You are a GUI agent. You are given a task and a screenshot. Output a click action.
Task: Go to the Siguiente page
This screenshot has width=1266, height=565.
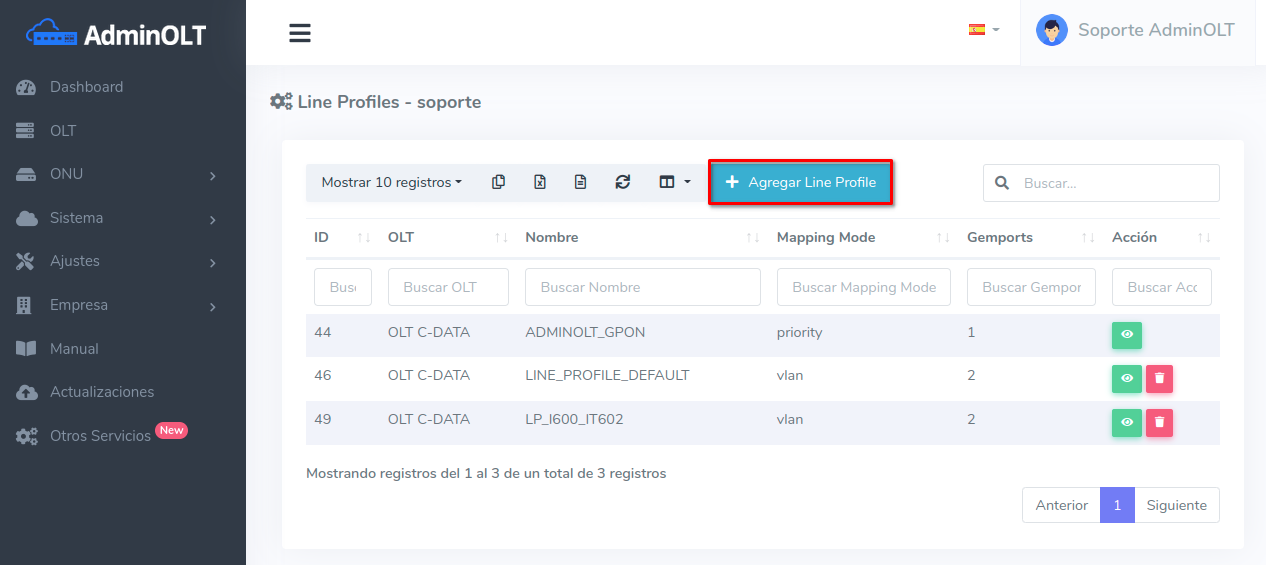[x=1176, y=505]
